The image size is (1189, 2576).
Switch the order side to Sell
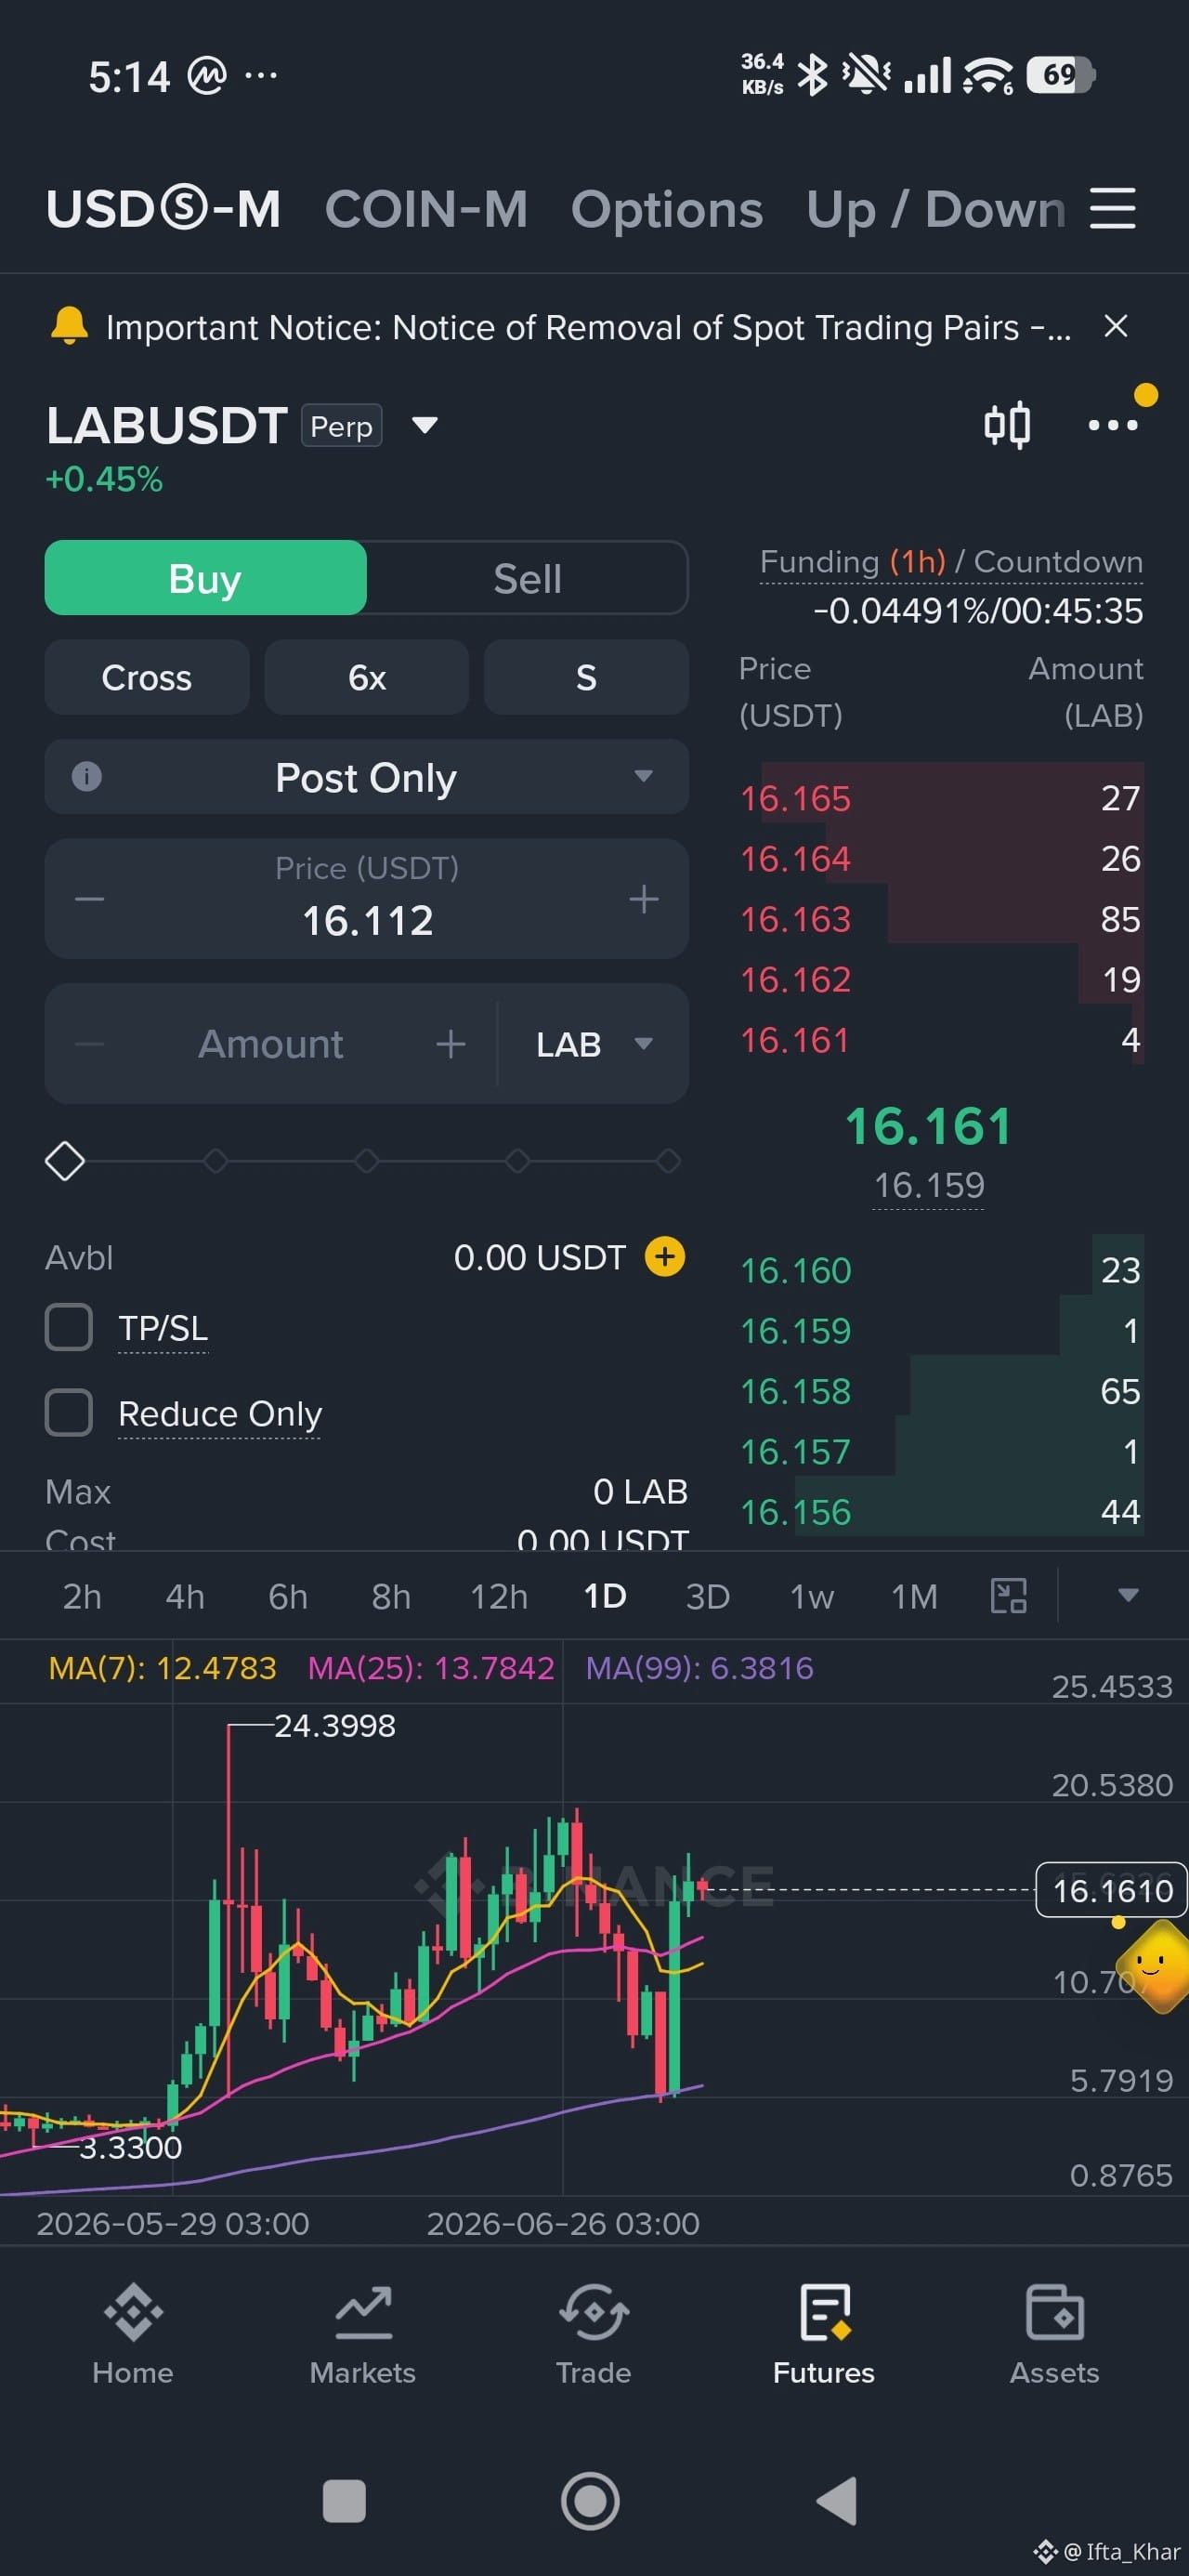tap(527, 578)
